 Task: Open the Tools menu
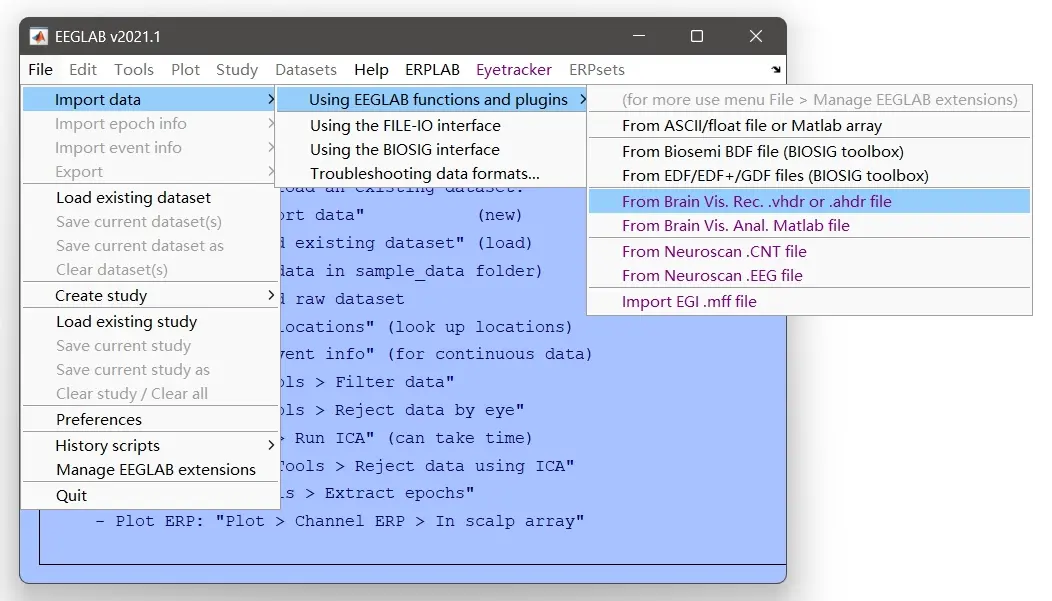tap(134, 70)
